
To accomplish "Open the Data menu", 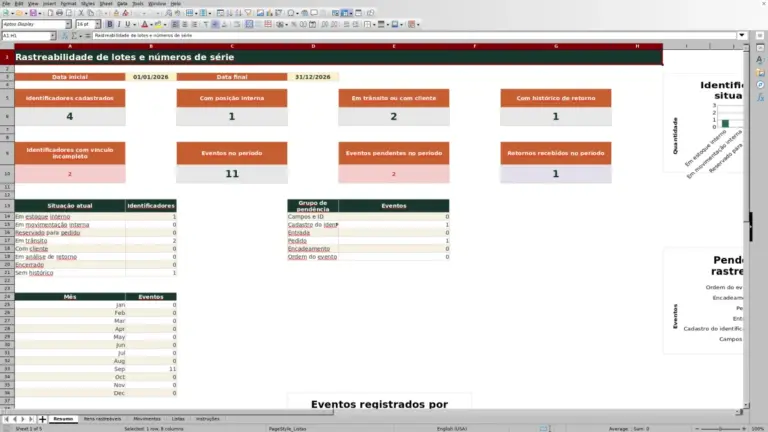I will pos(122,3).
